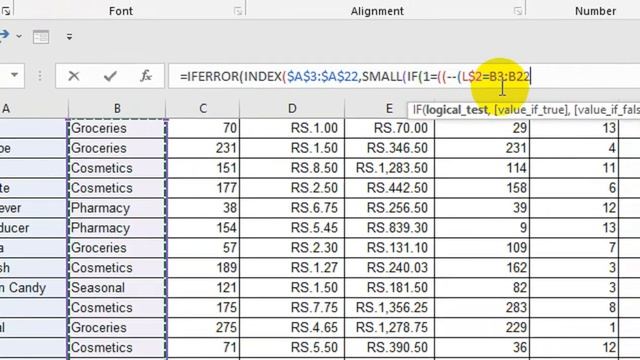
Task: Select the cell showing RS.70.00
Action: pos(389,128)
